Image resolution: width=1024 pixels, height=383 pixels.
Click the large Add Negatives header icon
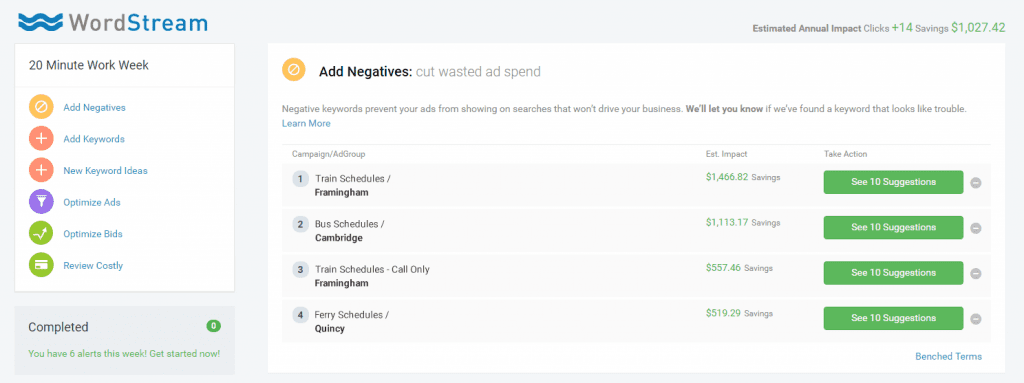293,70
